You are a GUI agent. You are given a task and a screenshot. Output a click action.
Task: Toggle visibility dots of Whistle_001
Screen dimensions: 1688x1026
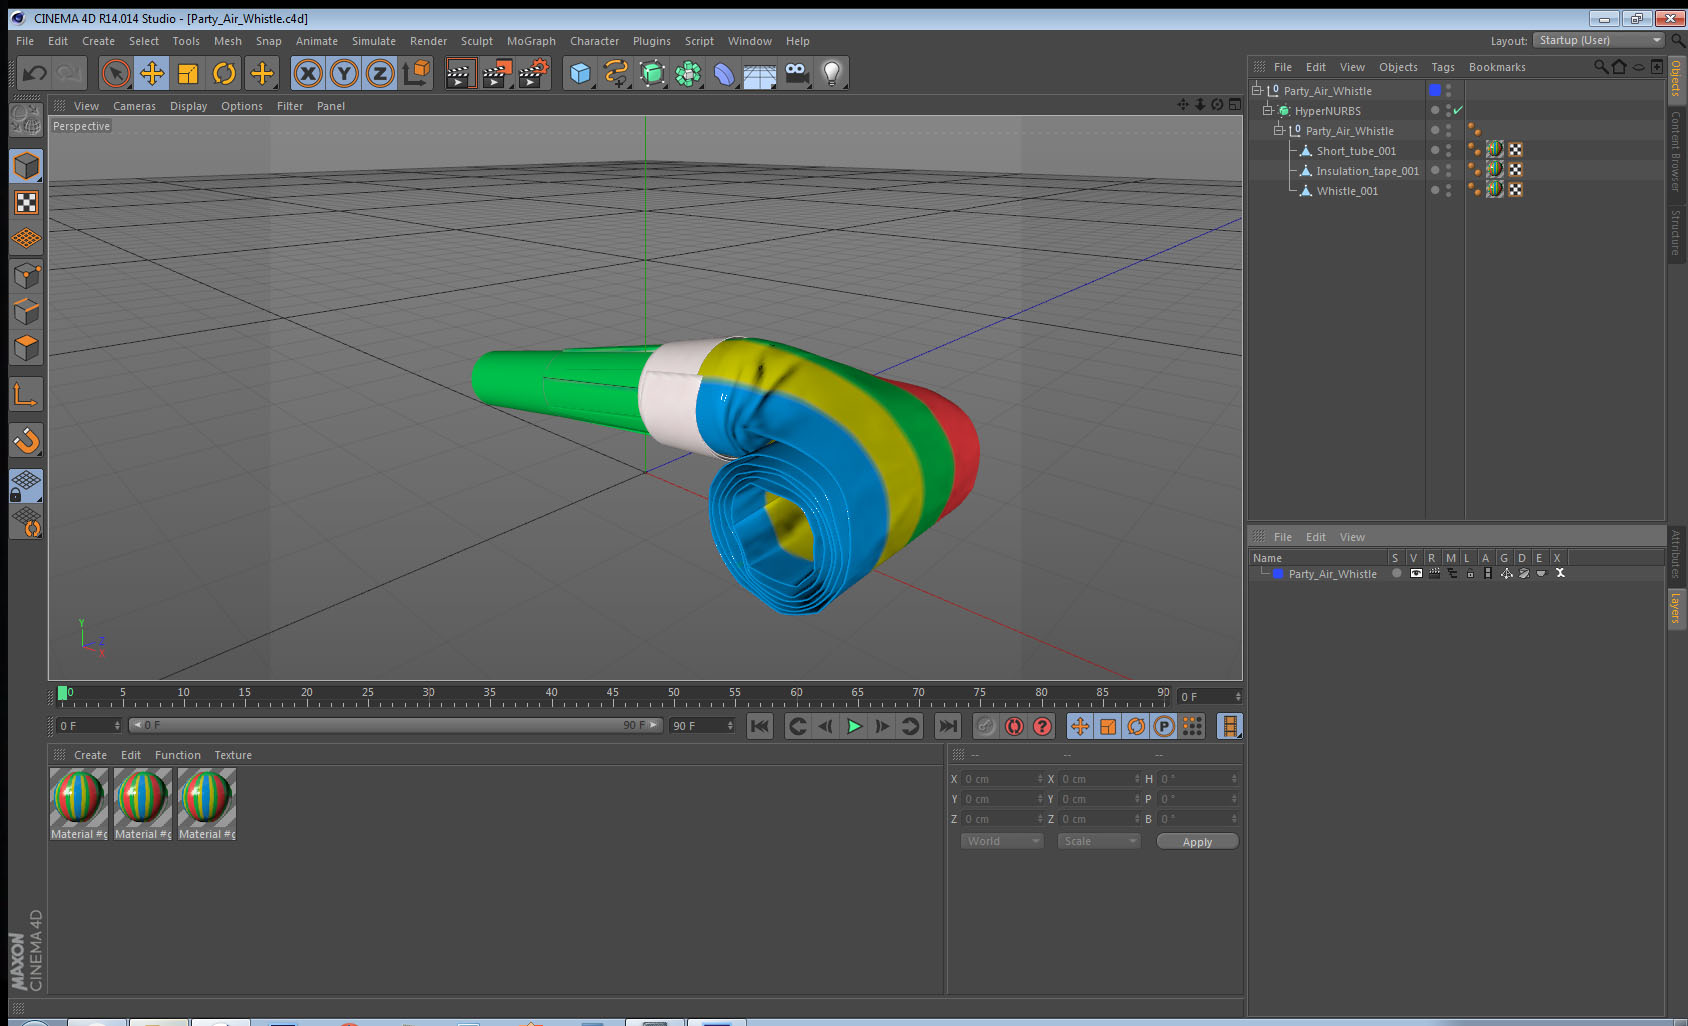click(1448, 190)
